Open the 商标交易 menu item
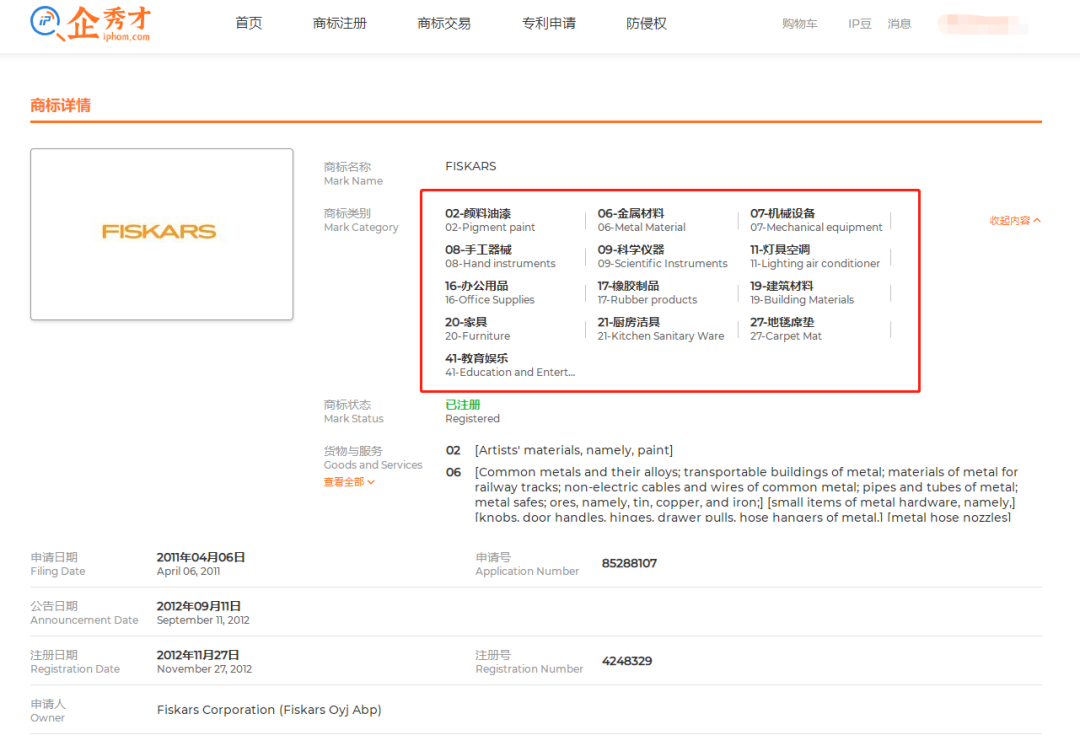This screenshot has width=1080, height=746. [444, 23]
